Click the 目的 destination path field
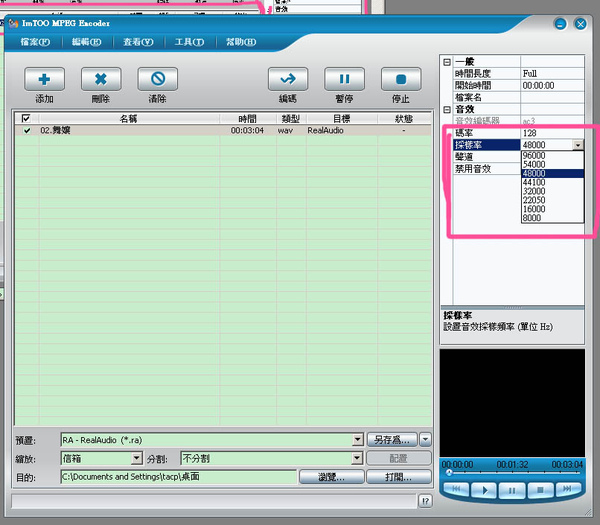 (178, 477)
